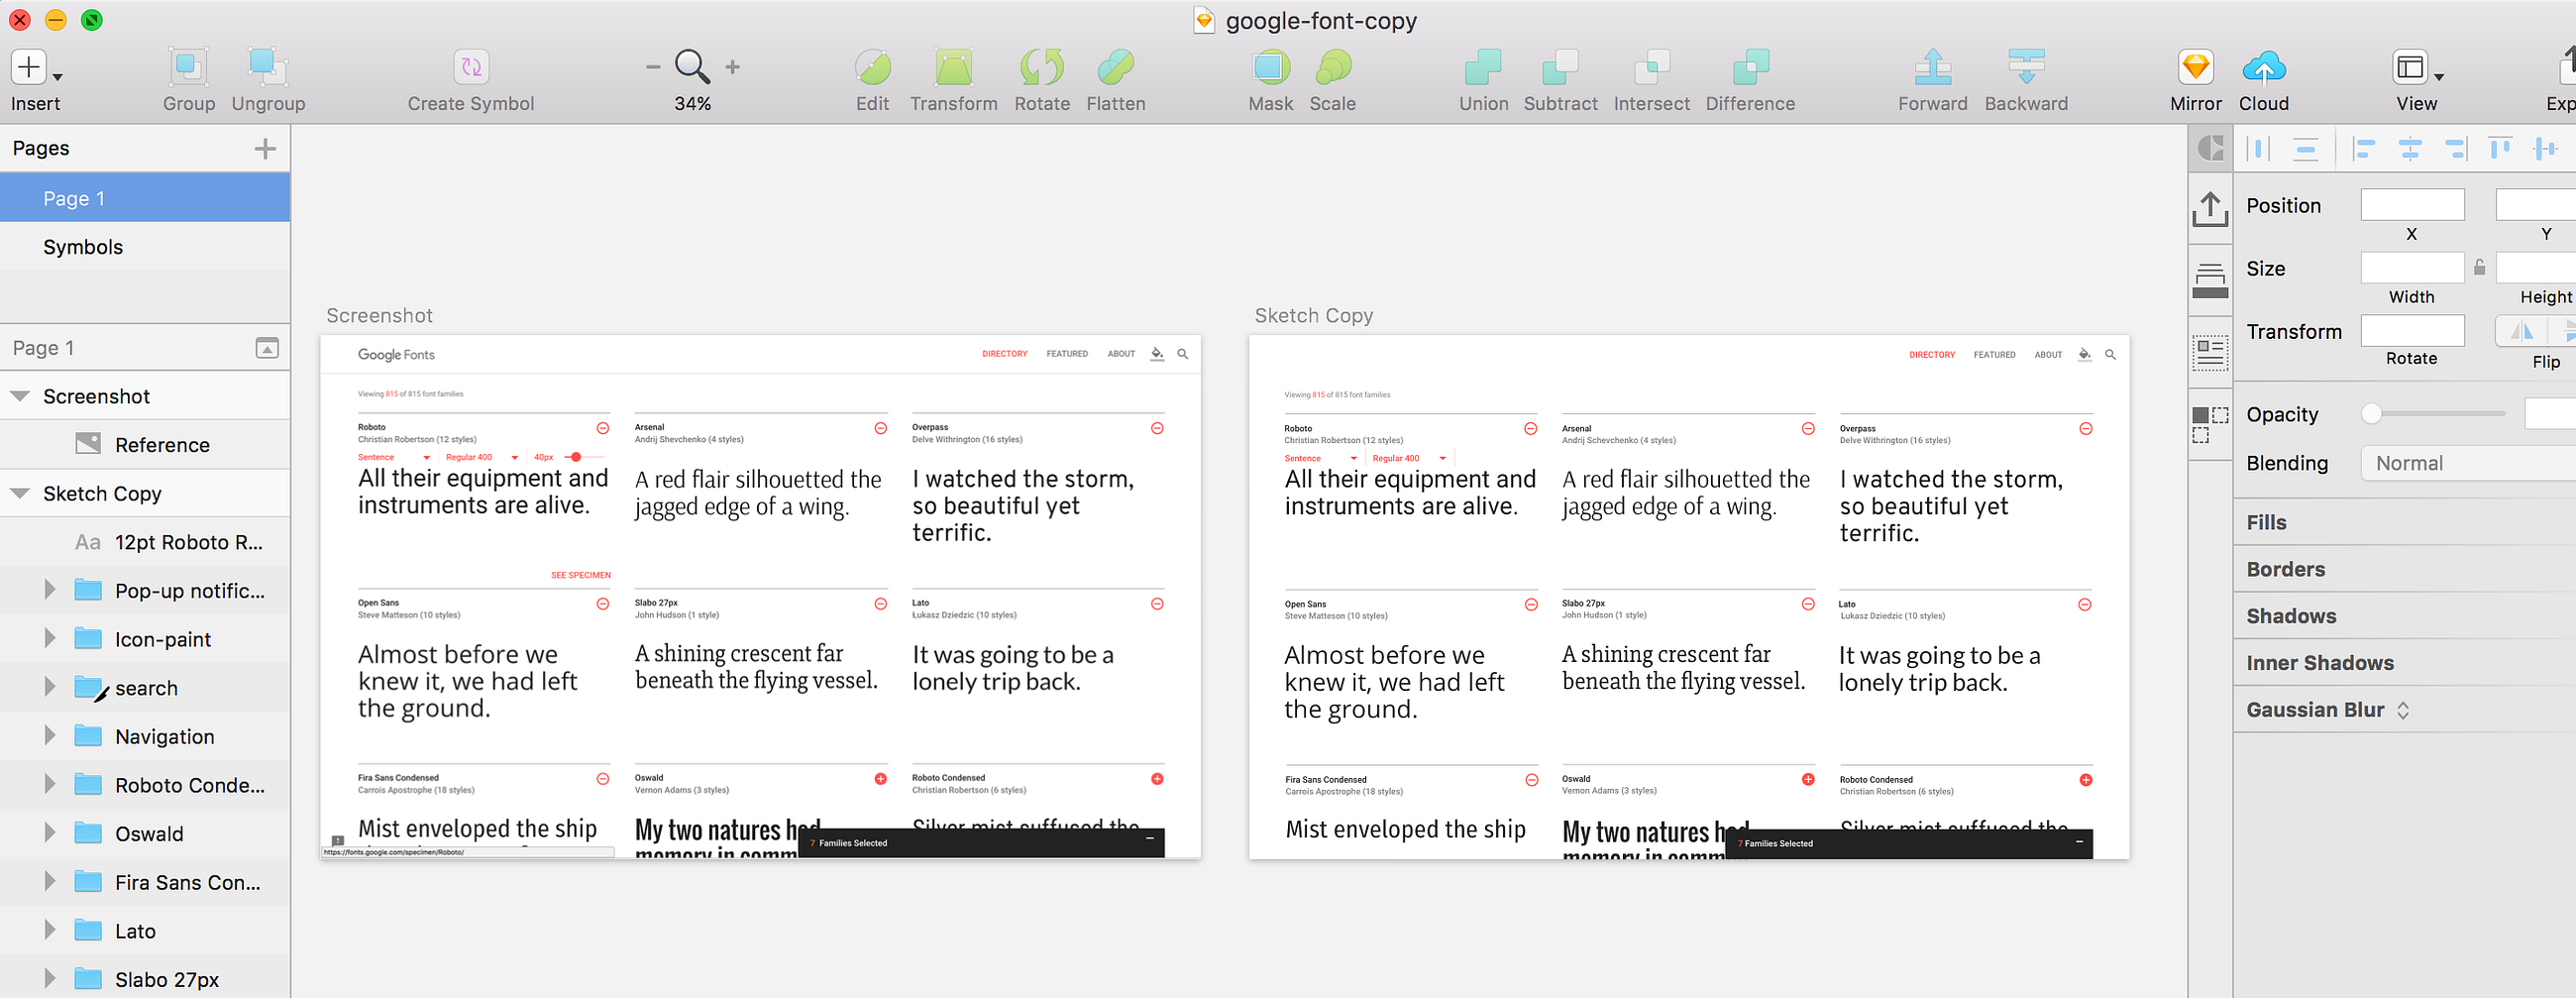2576x998 pixels.
Task: Click the Cloud upload icon
Action: click(2264, 67)
